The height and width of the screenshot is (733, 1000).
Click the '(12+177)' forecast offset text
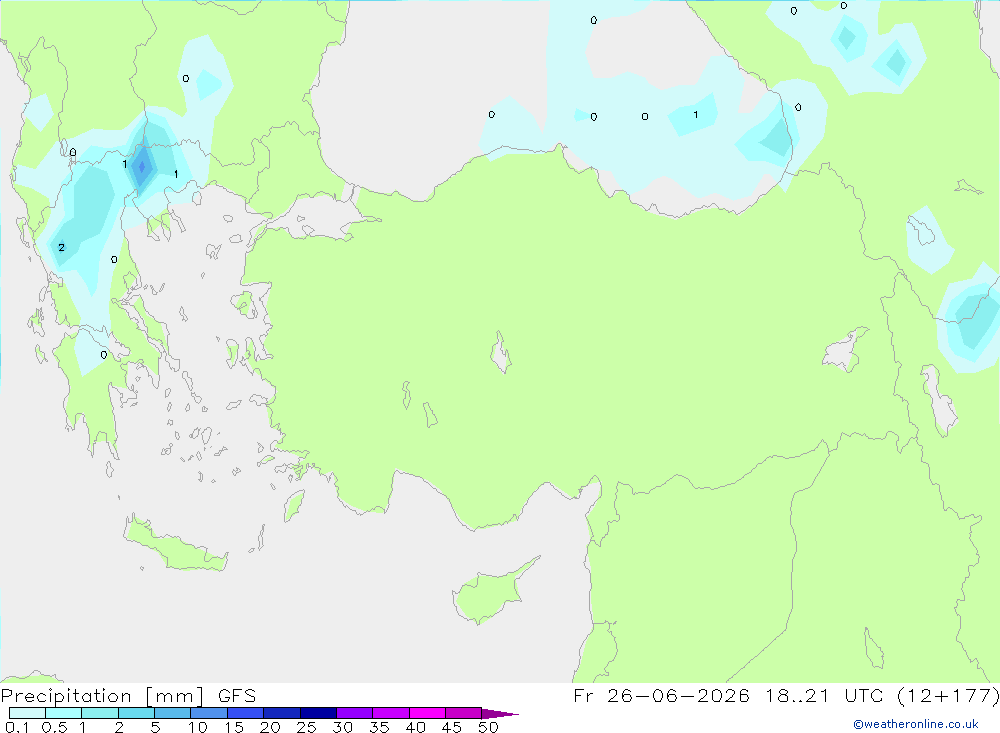948,695
